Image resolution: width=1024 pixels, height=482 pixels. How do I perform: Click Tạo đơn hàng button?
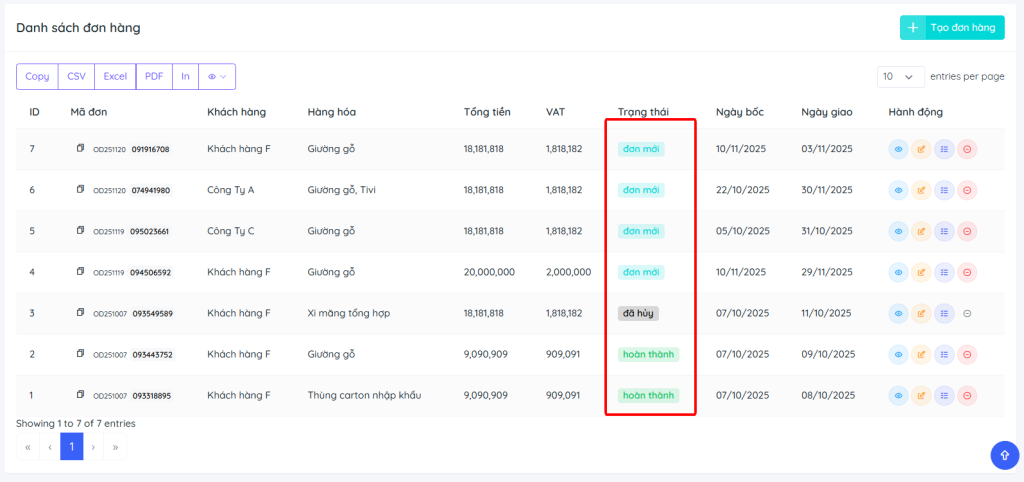pos(952,28)
